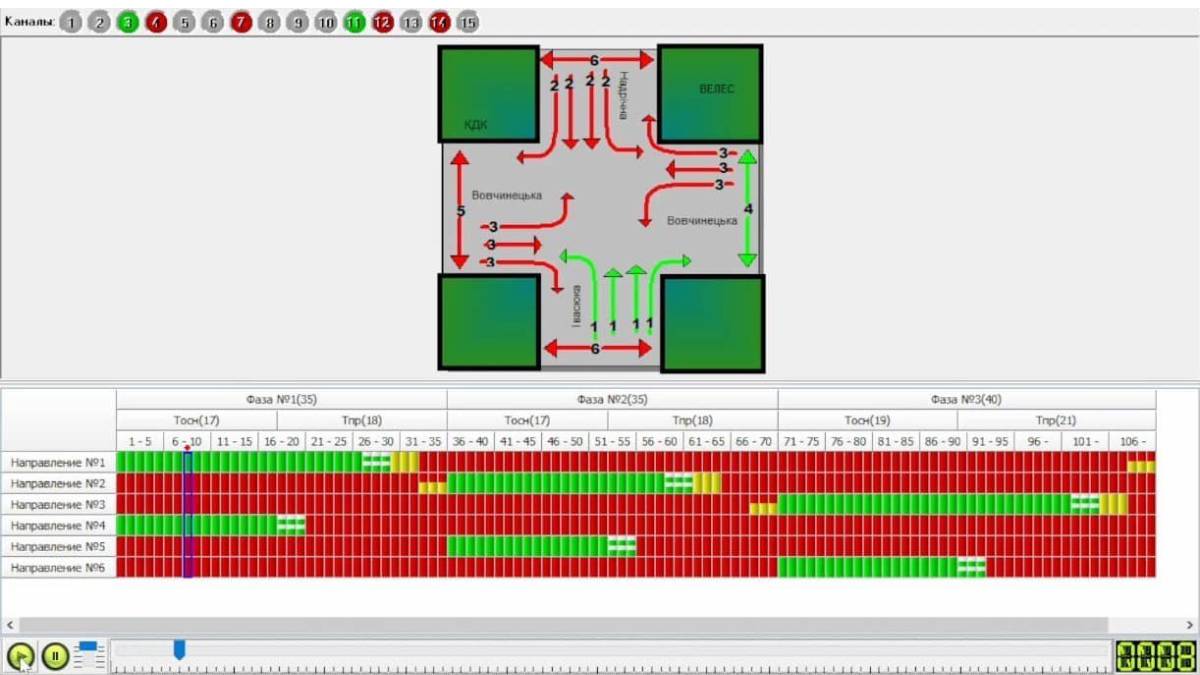Screen dimensions: 1200x675
Task: Click the Направление №1 row label
Action: pyautogui.click(x=58, y=462)
